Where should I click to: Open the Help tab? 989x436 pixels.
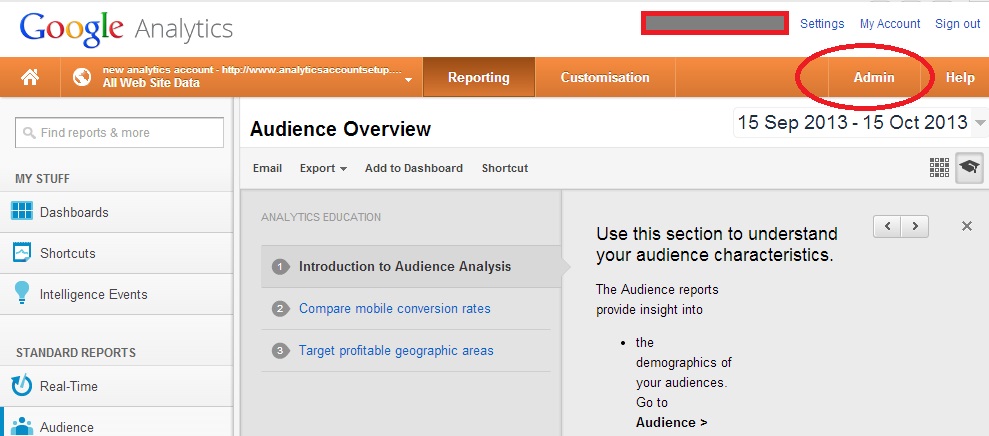point(960,78)
